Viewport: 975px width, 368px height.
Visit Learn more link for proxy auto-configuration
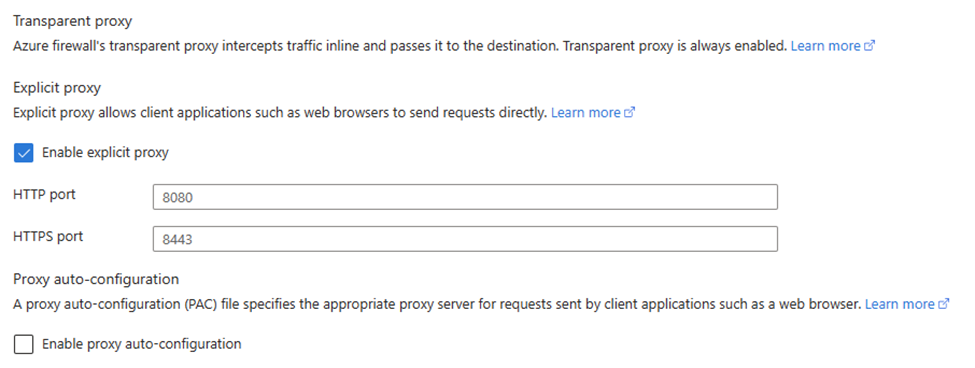coord(900,305)
